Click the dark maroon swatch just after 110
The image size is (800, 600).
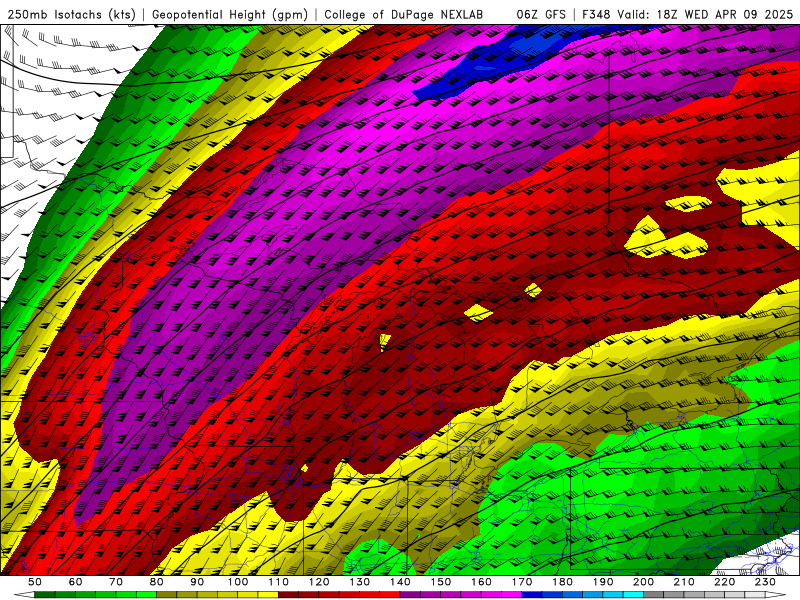[288, 595]
